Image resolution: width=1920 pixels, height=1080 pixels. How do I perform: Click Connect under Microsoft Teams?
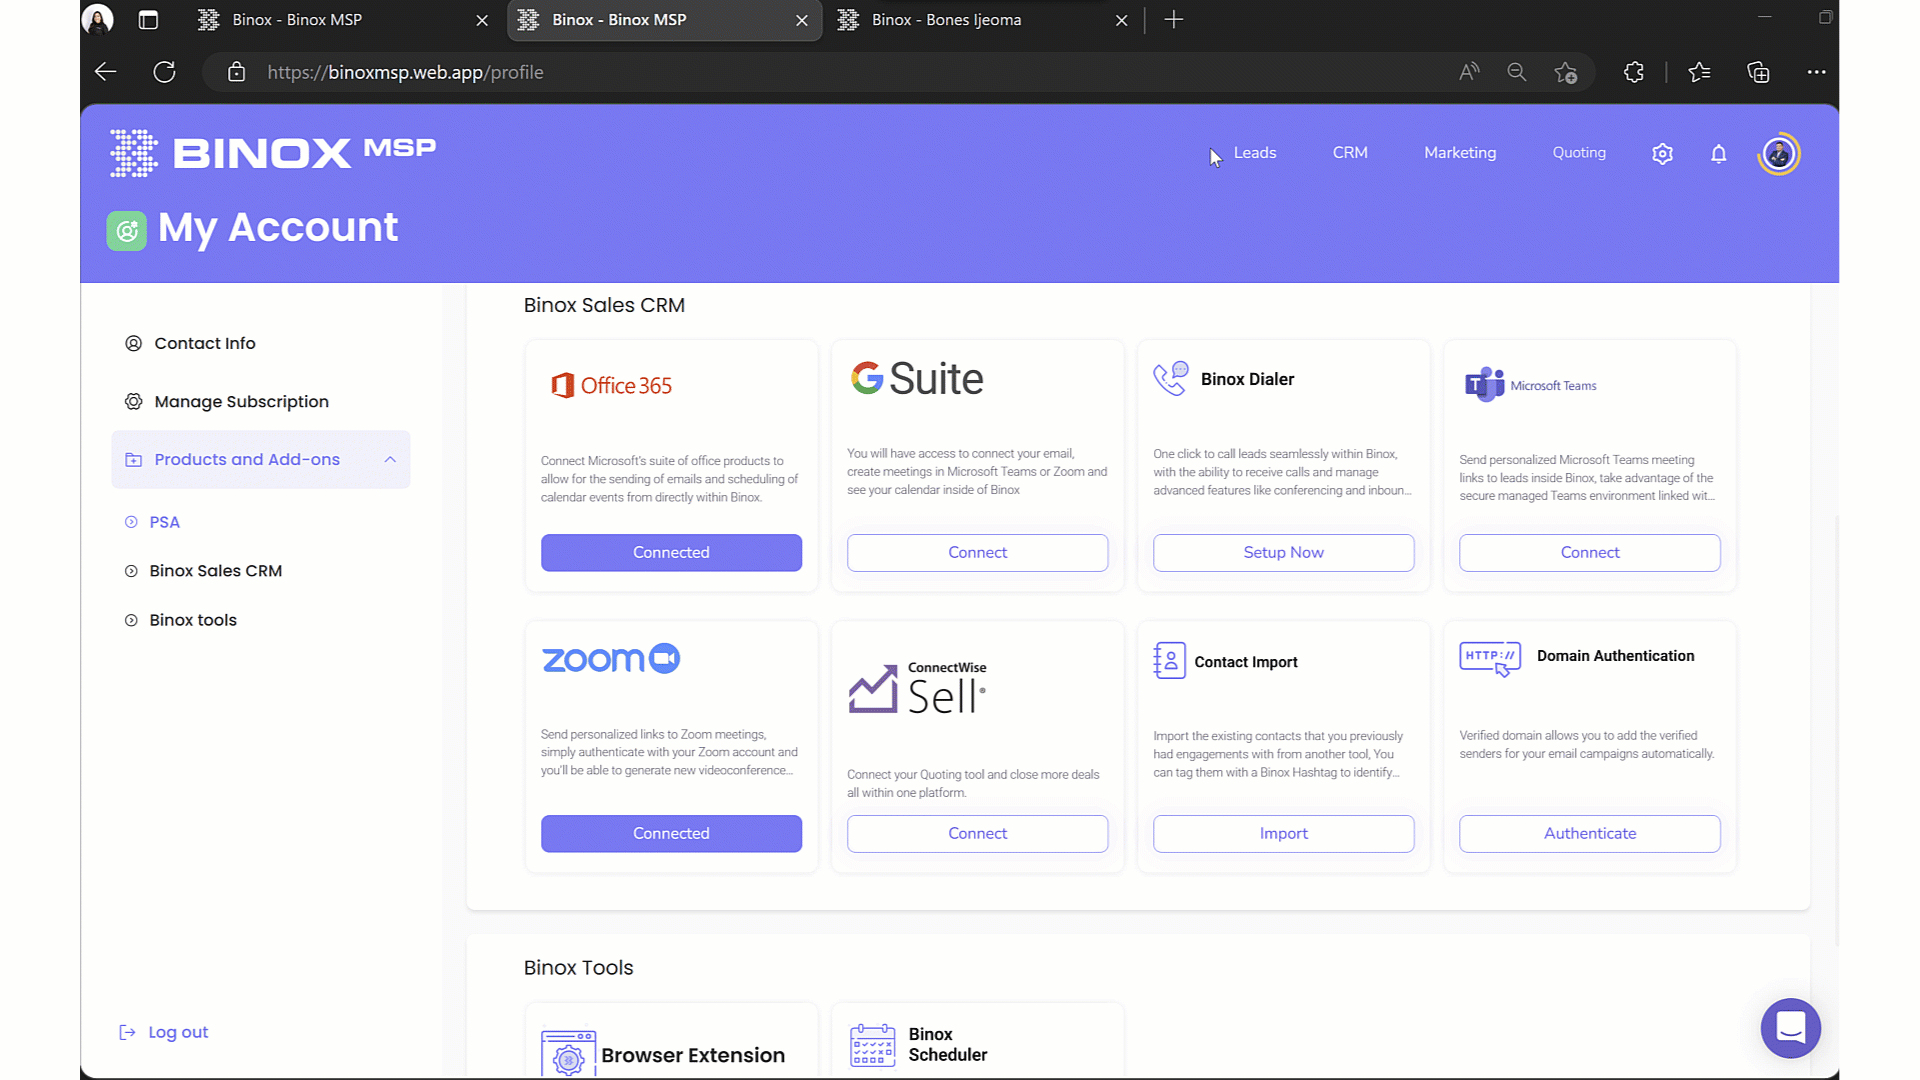click(x=1589, y=553)
